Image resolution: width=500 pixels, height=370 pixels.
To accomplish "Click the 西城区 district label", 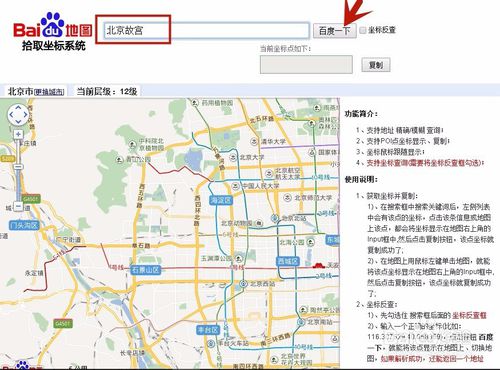I will click(287, 261).
